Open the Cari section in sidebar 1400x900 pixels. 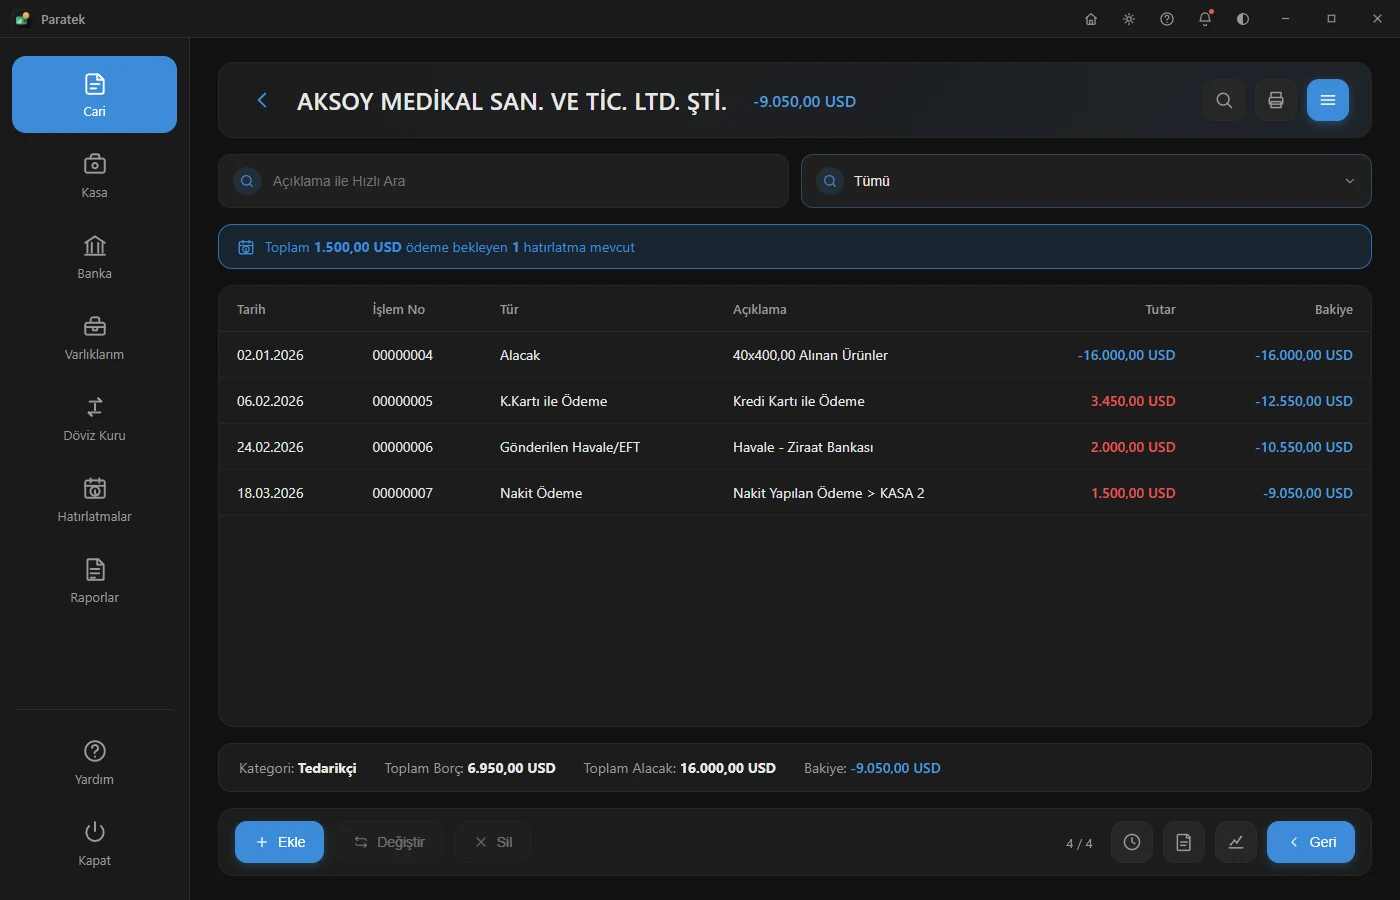pos(94,94)
